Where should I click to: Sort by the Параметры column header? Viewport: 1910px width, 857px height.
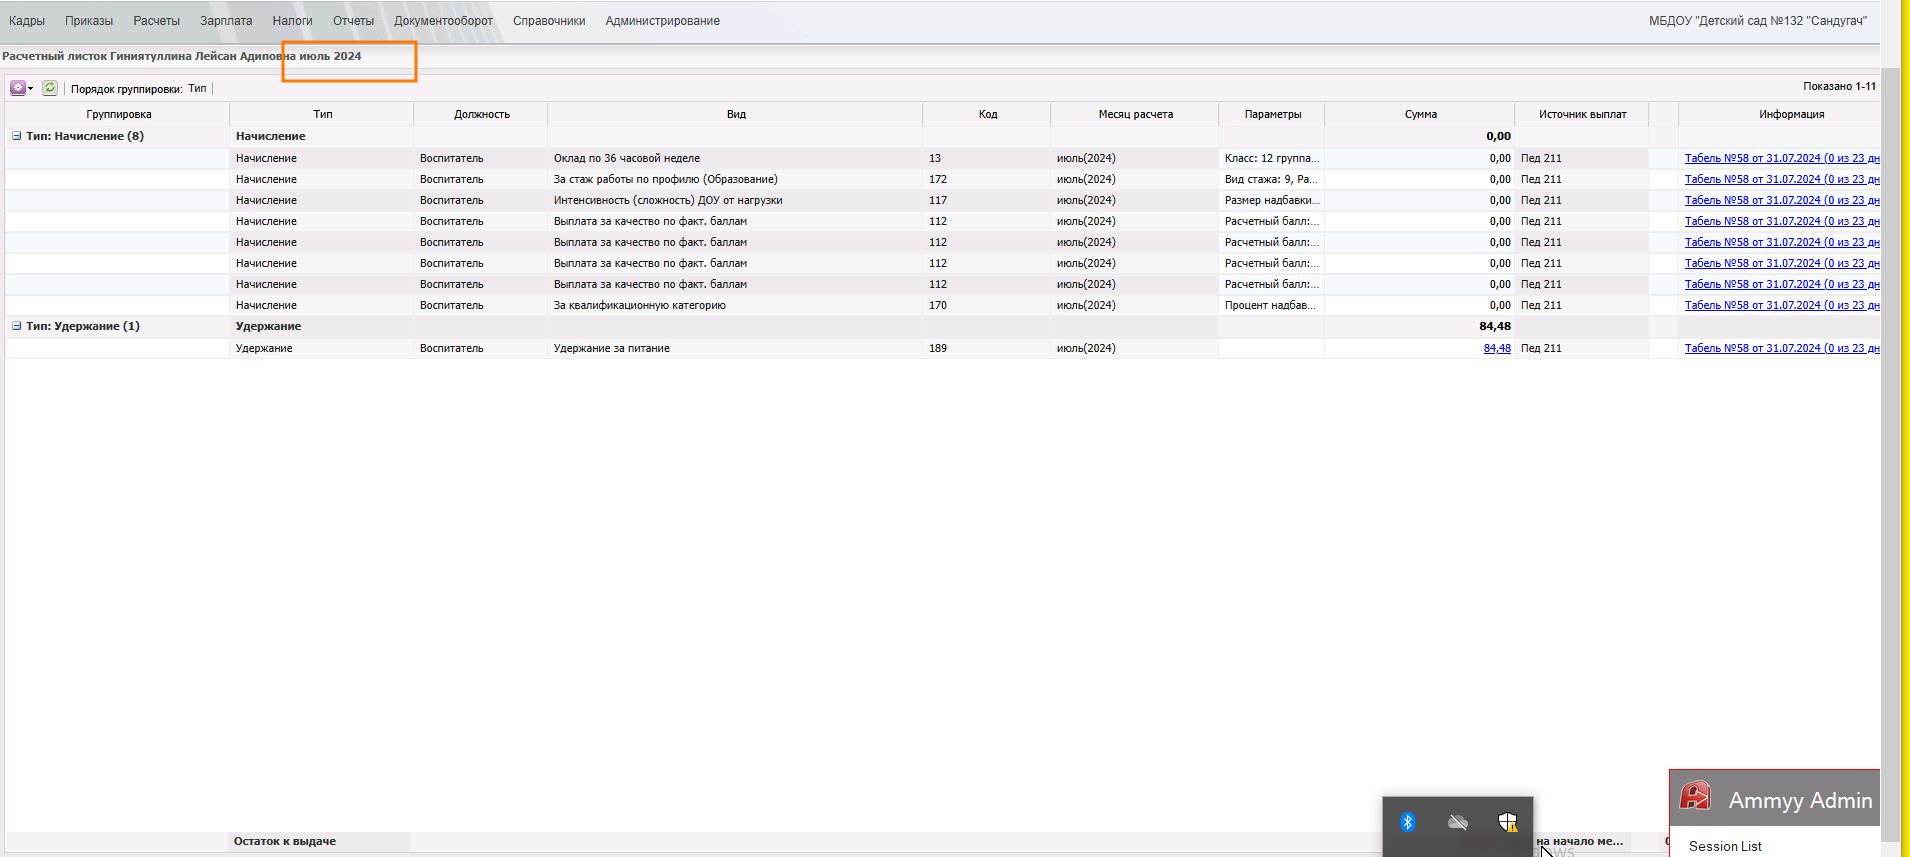tap(1272, 114)
